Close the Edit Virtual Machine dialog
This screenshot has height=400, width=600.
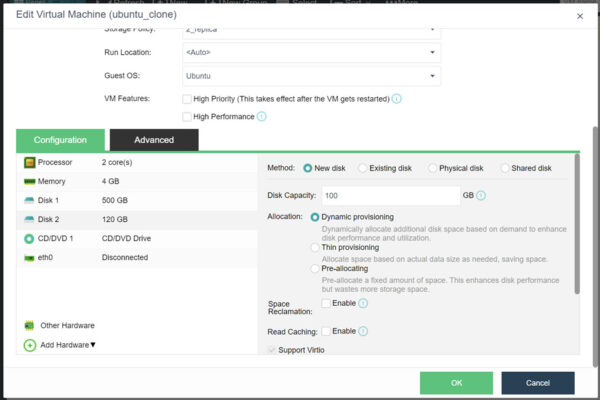click(x=580, y=16)
